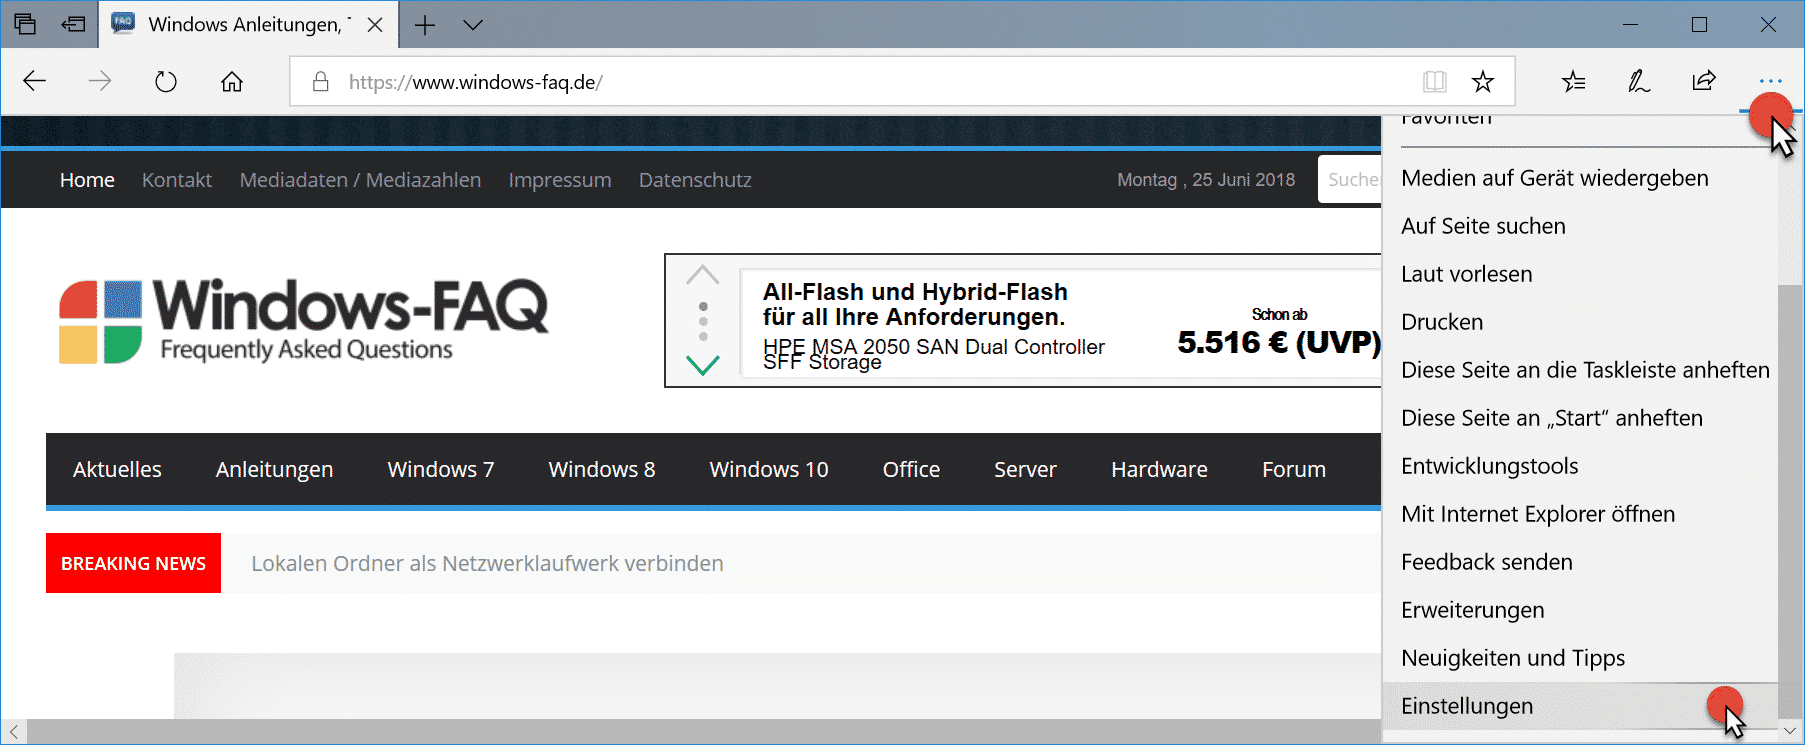
Task: Open the Windows 8 category
Action: pyautogui.click(x=602, y=470)
